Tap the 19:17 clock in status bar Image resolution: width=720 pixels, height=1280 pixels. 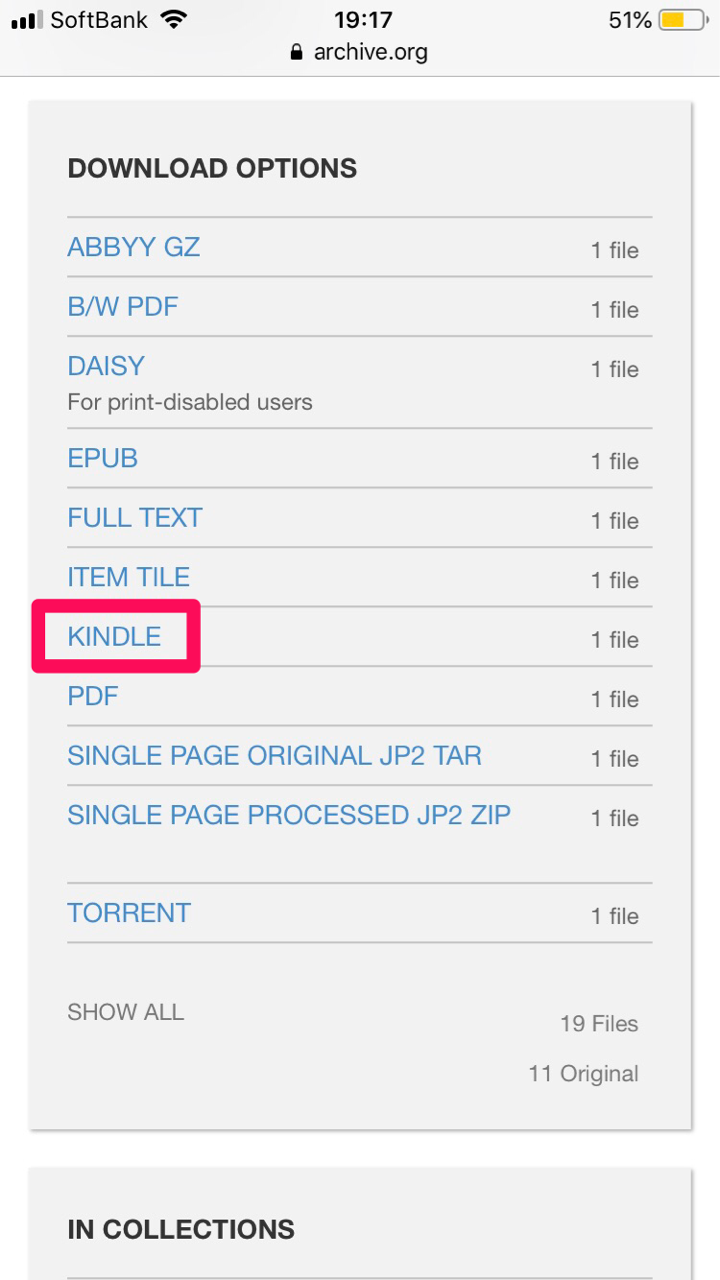[x=363, y=20]
